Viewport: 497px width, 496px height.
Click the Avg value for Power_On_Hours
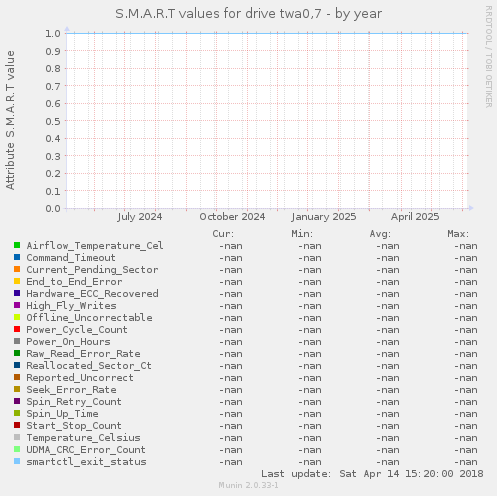[x=388, y=342]
